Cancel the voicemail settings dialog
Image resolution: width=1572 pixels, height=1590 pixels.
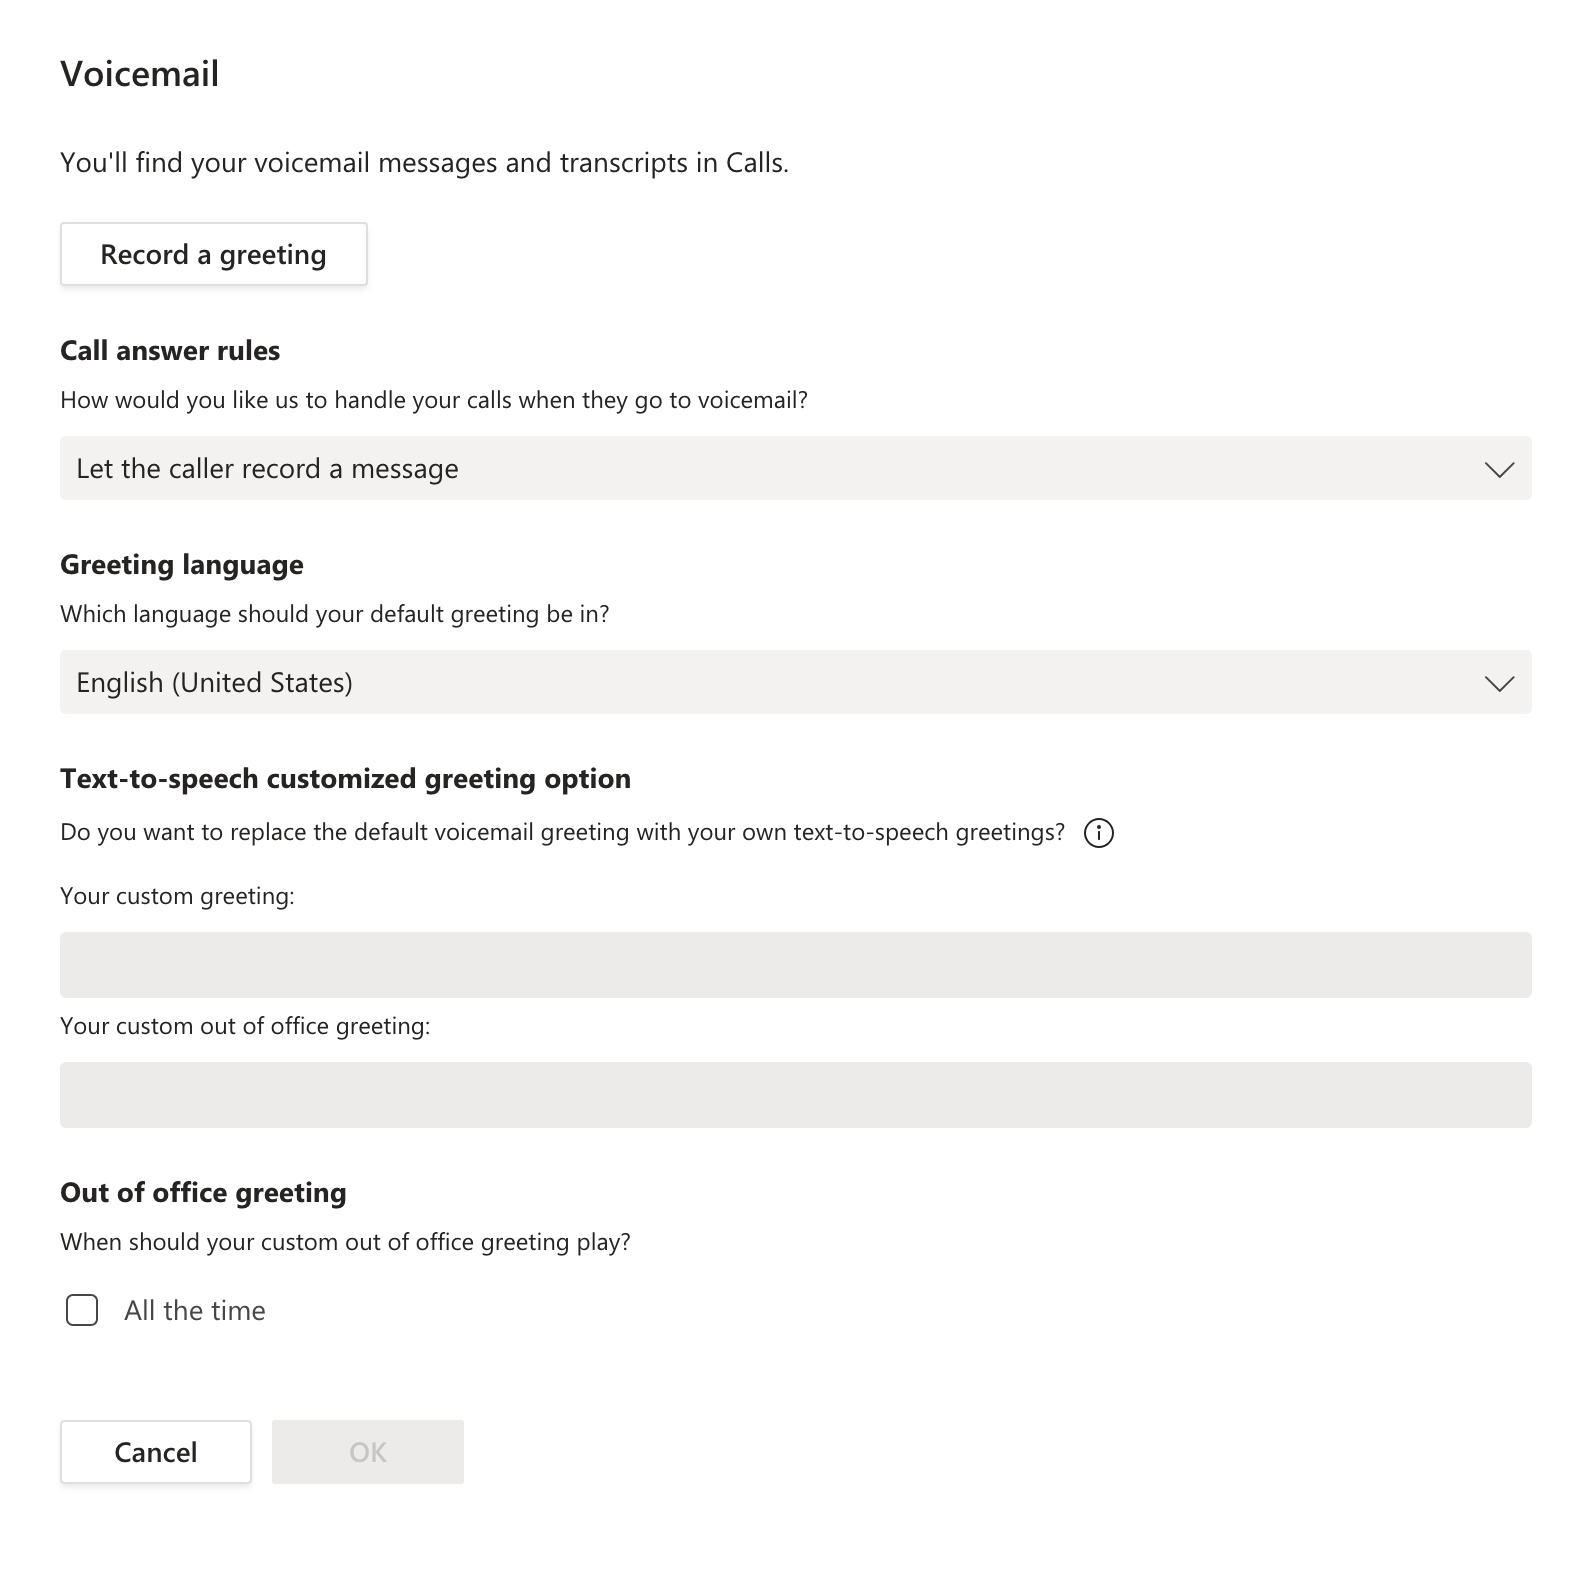coord(155,1452)
